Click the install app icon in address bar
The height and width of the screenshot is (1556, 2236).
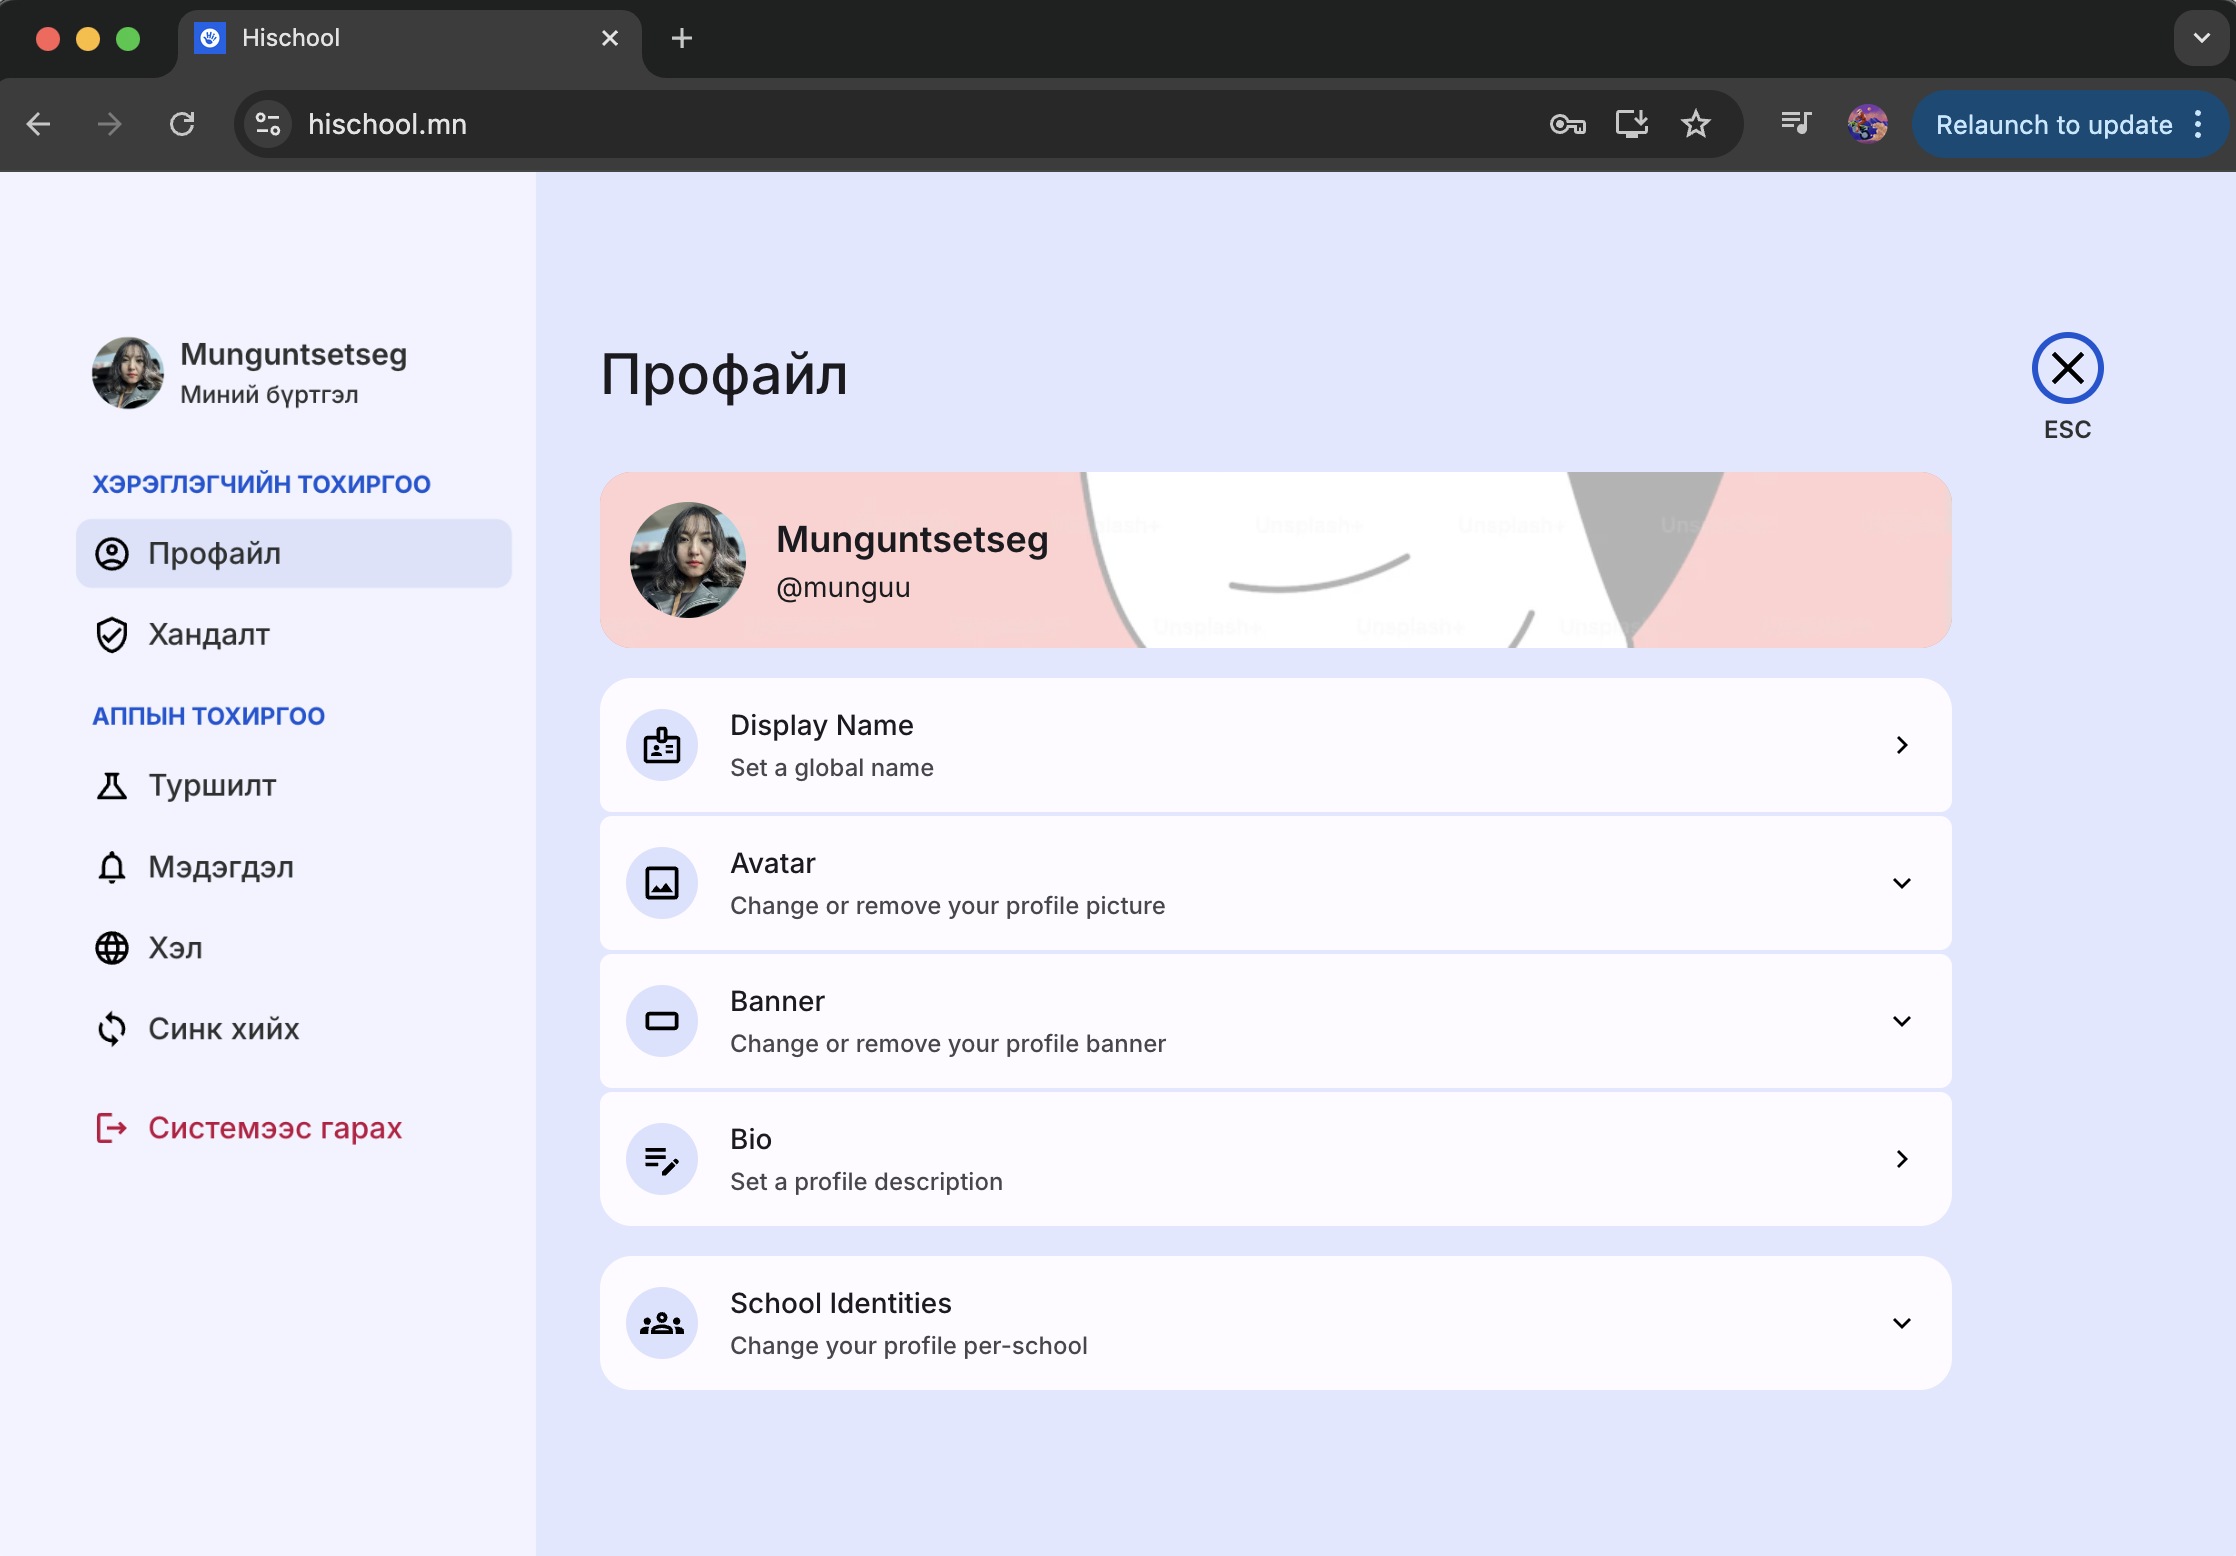pos(1631,124)
